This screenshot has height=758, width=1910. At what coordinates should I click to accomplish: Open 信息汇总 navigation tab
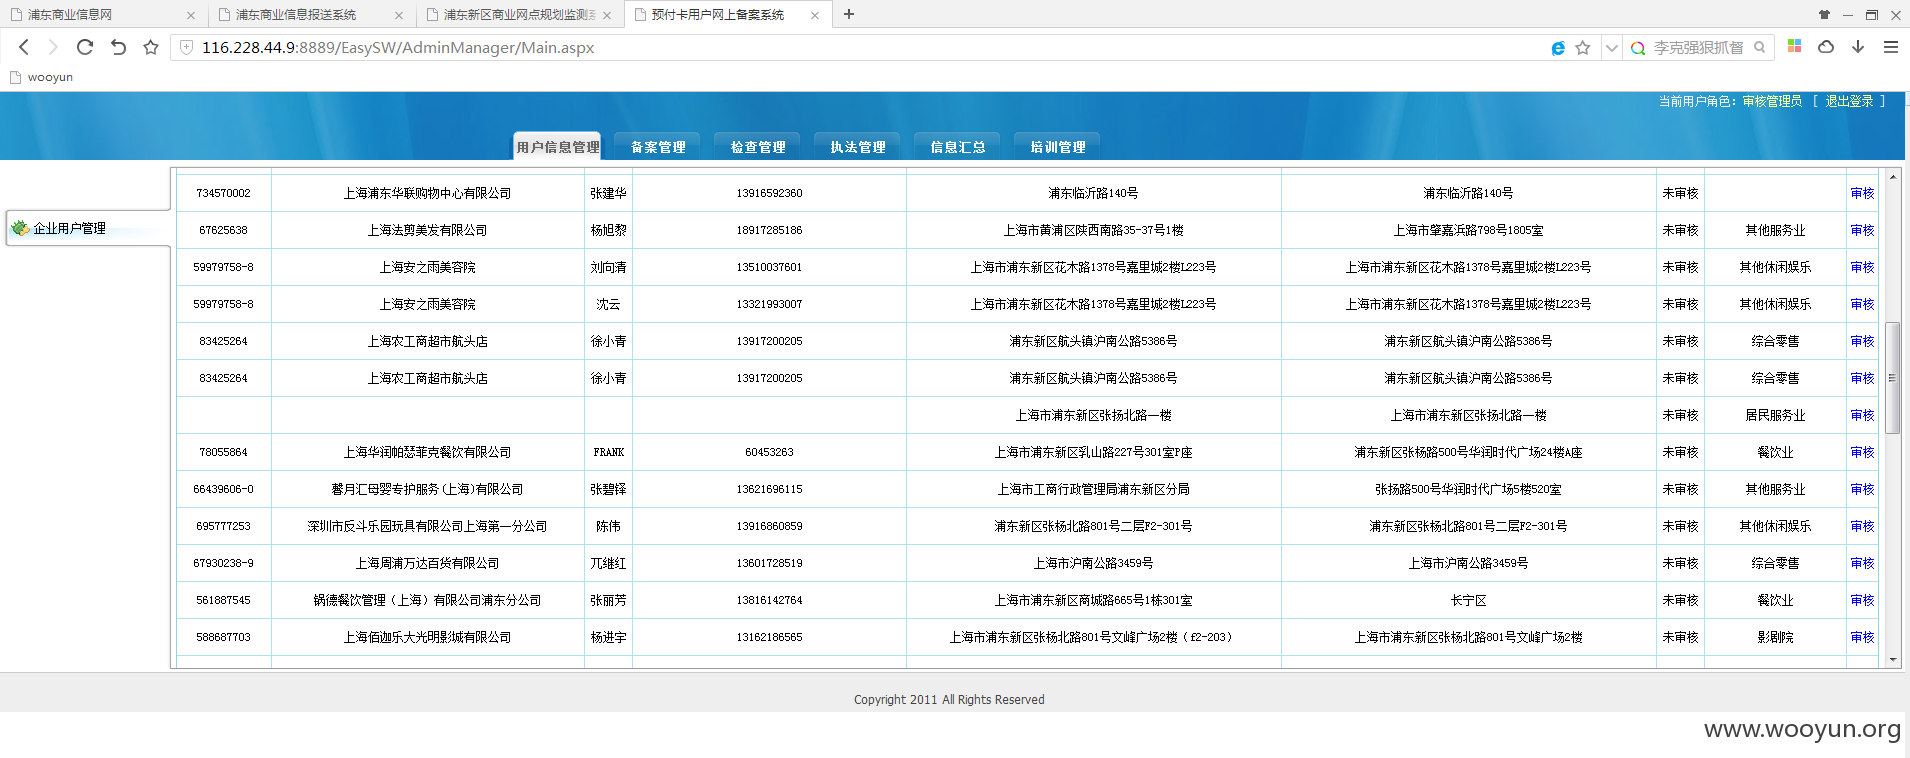tap(957, 146)
